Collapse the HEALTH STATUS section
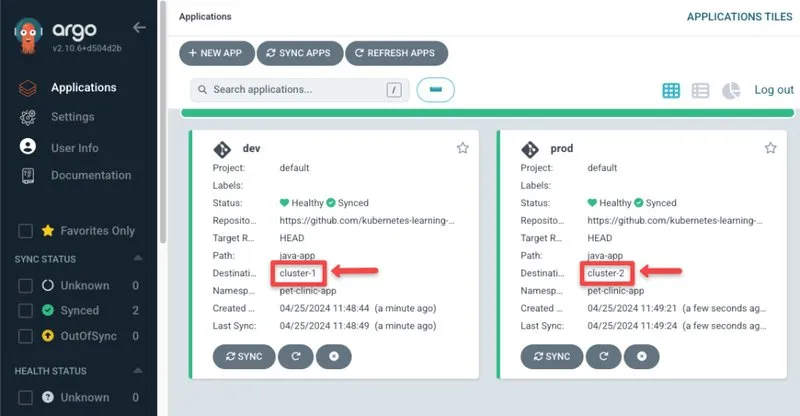Screen dimensions: 800x416 pos(138,370)
